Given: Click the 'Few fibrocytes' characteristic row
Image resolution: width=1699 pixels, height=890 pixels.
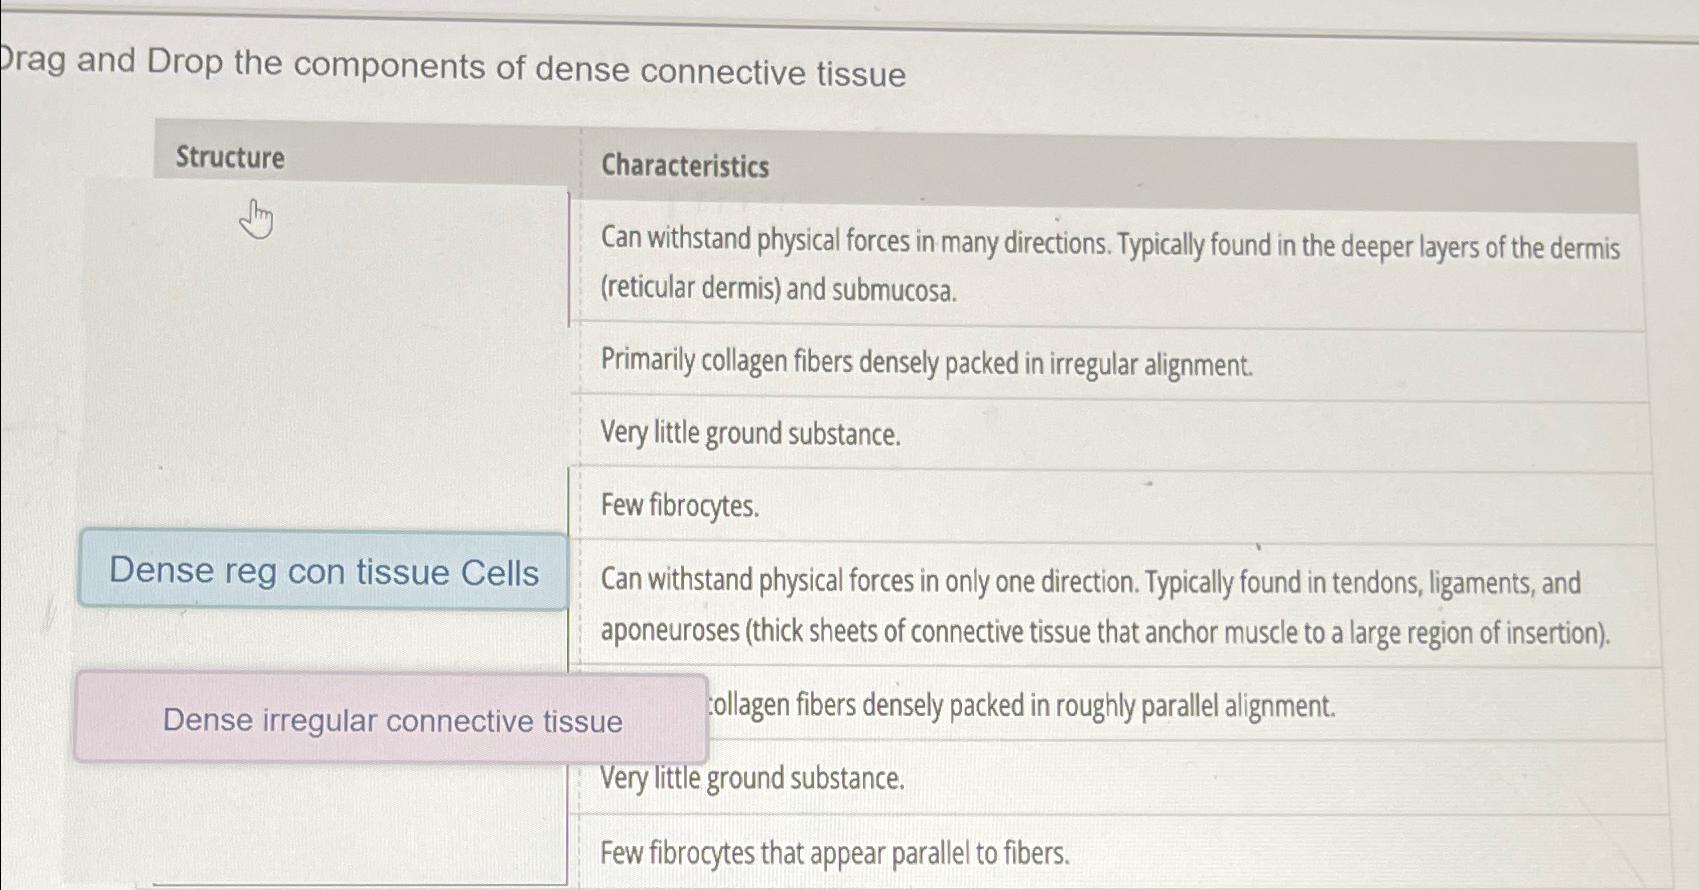Looking at the screenshot, I should (680, 506).
